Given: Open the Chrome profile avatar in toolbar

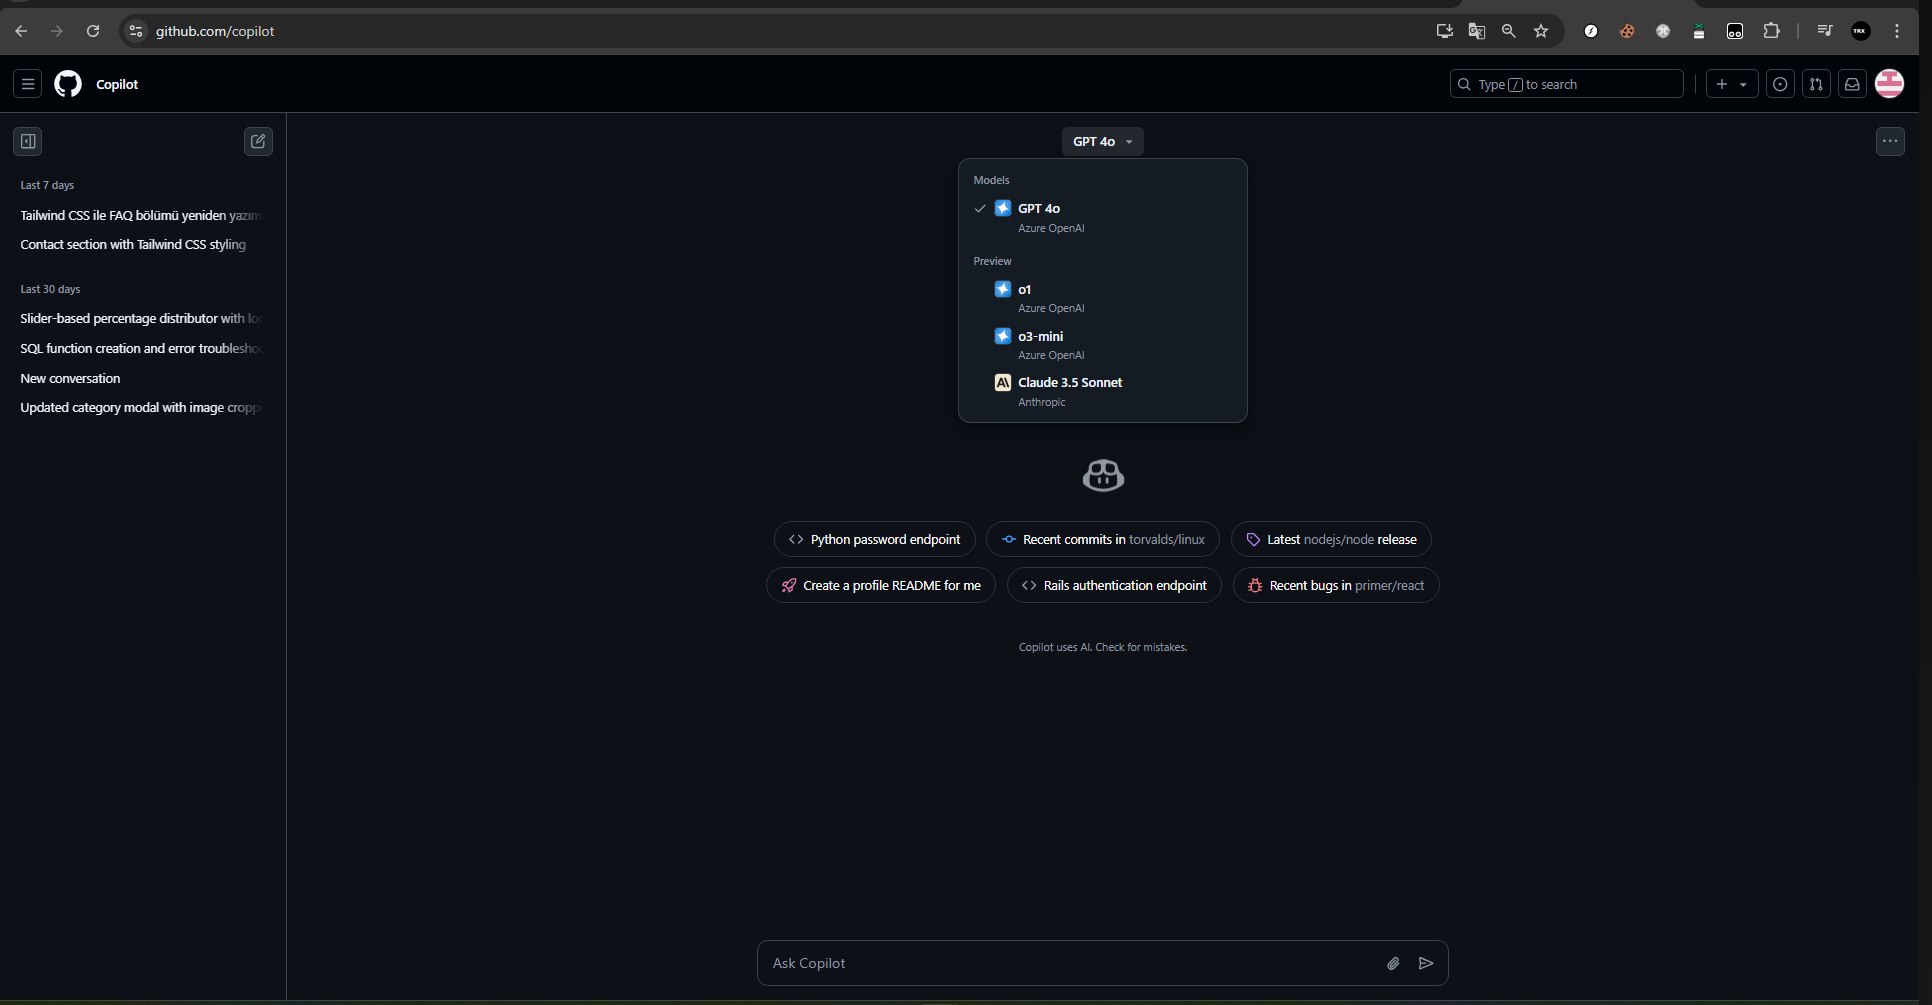Looking at the screenshot, I should (x=1861, y=31).
